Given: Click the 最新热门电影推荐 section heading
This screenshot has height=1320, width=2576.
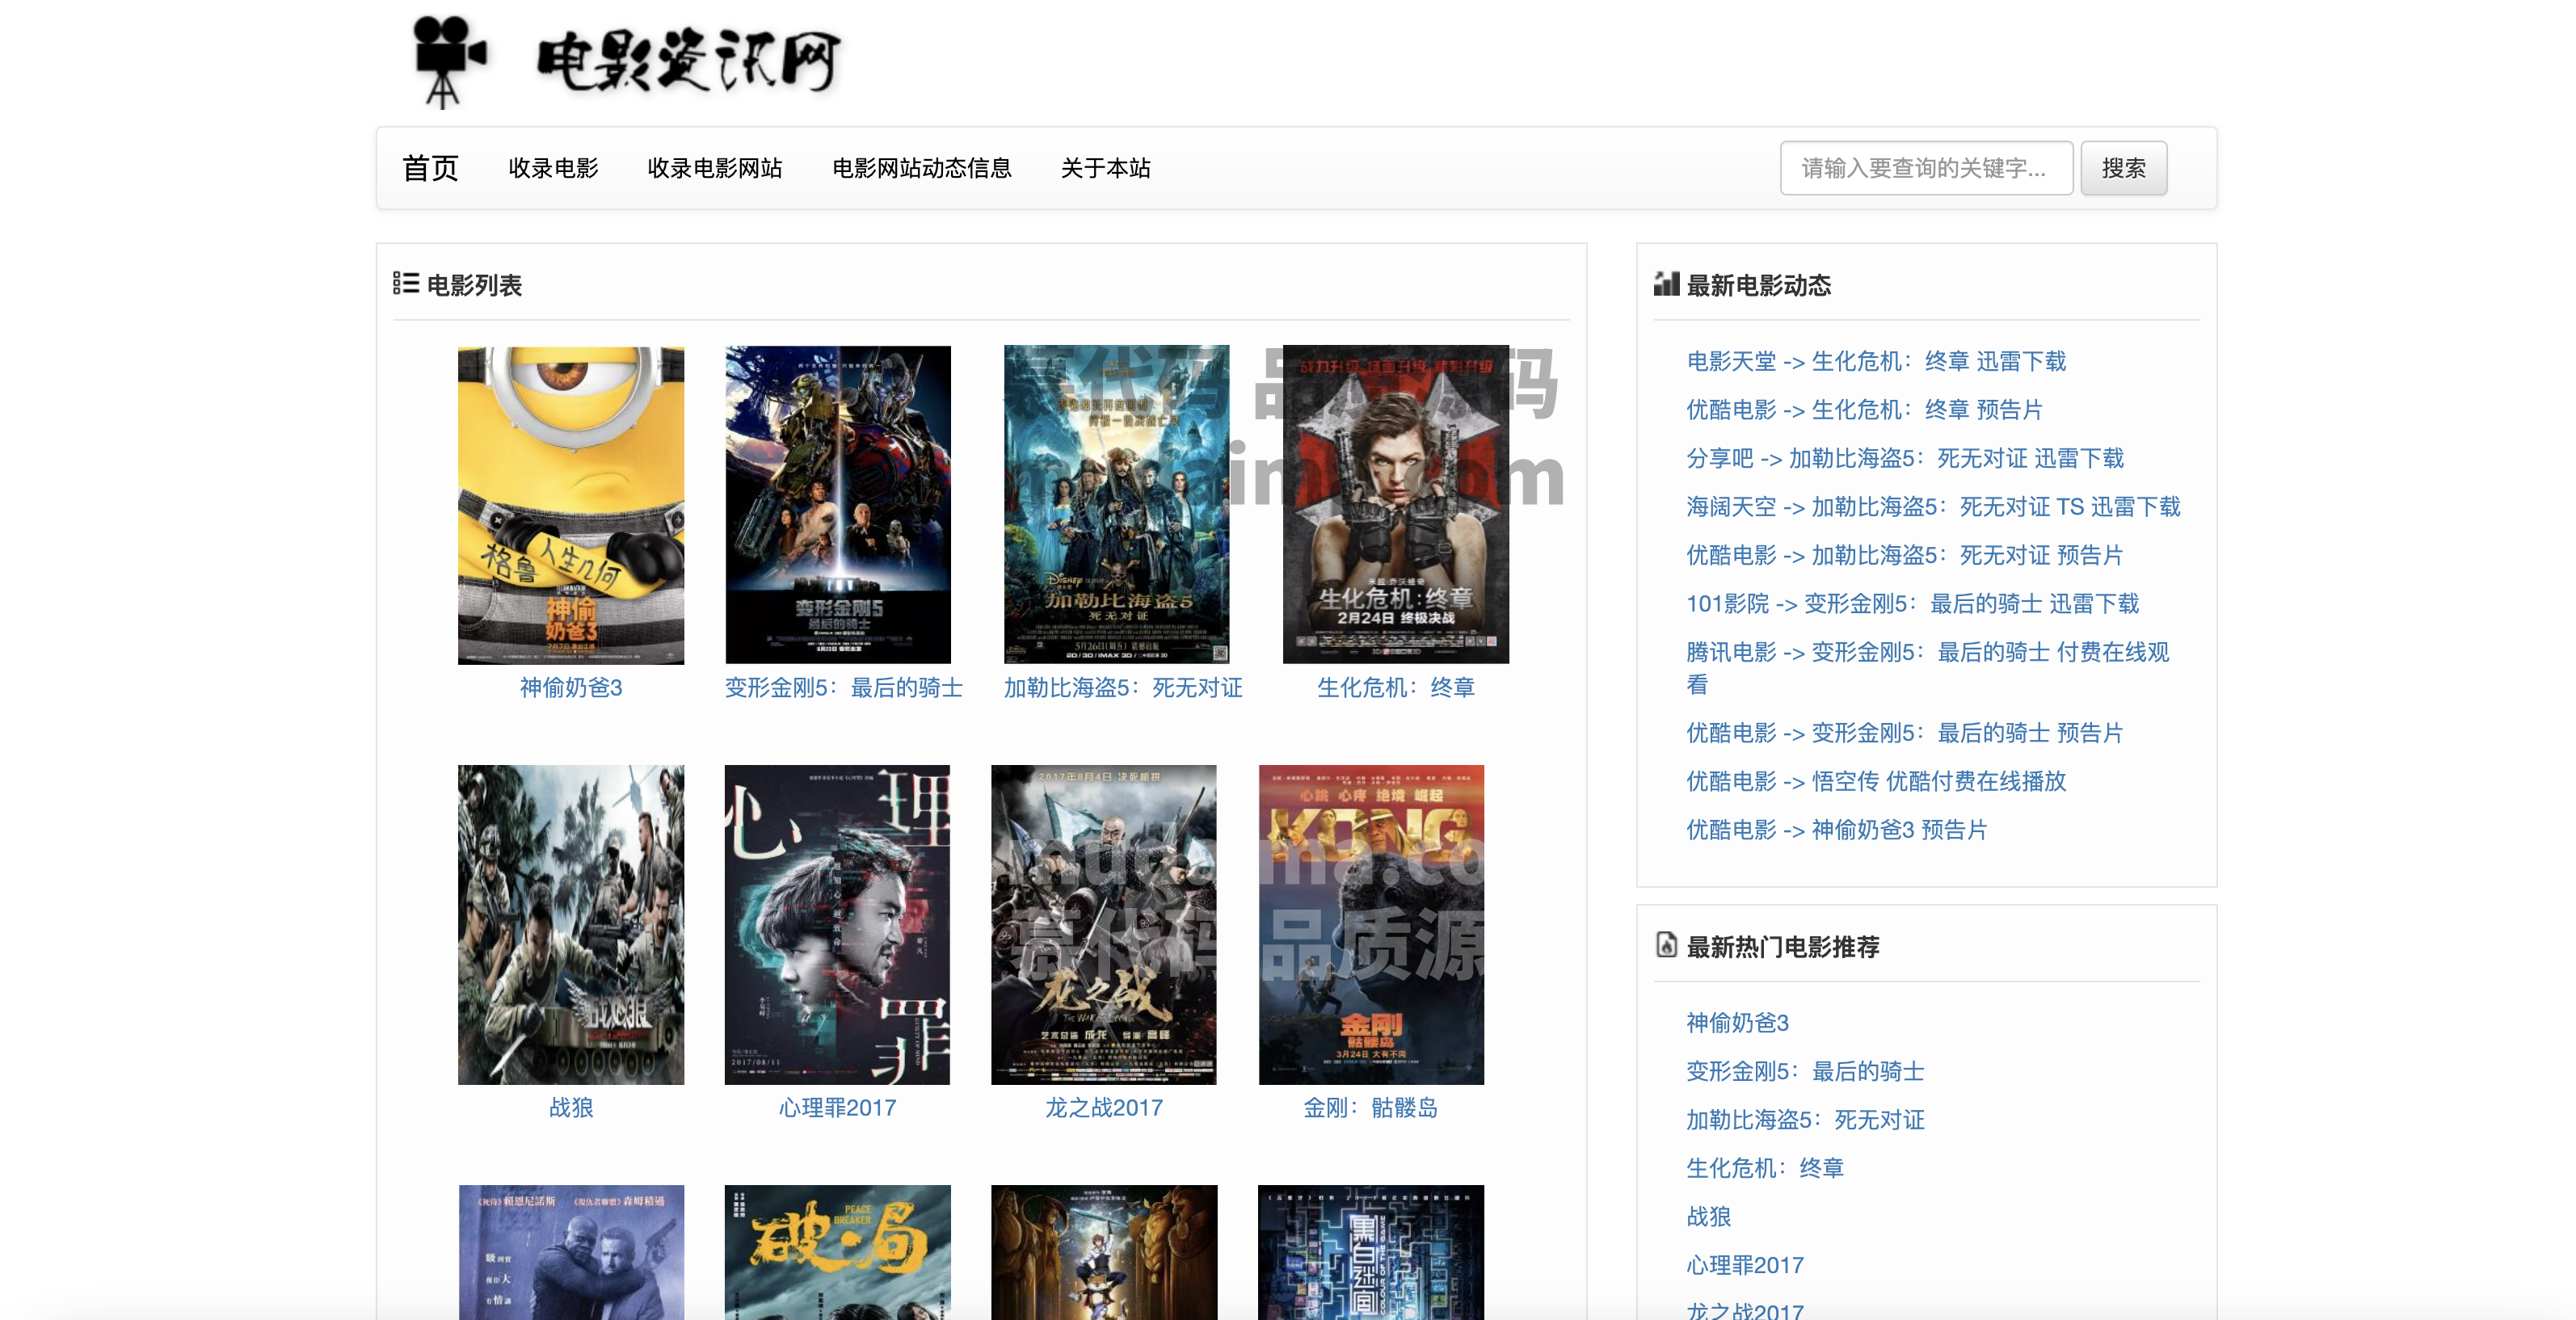Looking at the screenshot, I should coord(1783,947).
